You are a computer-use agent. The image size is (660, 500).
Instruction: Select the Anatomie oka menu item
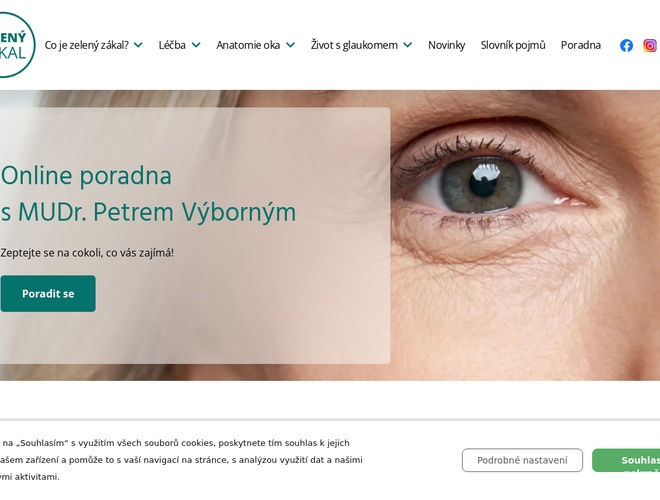pos(248,45)
